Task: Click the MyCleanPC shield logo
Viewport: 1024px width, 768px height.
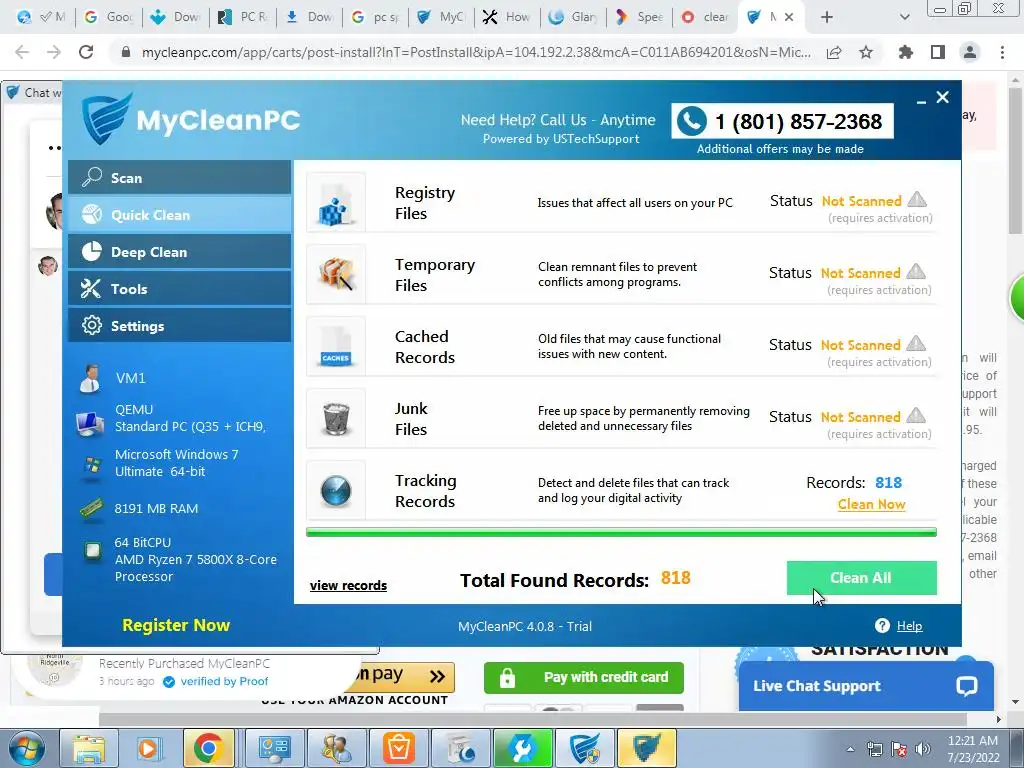Action: point(107,118)
